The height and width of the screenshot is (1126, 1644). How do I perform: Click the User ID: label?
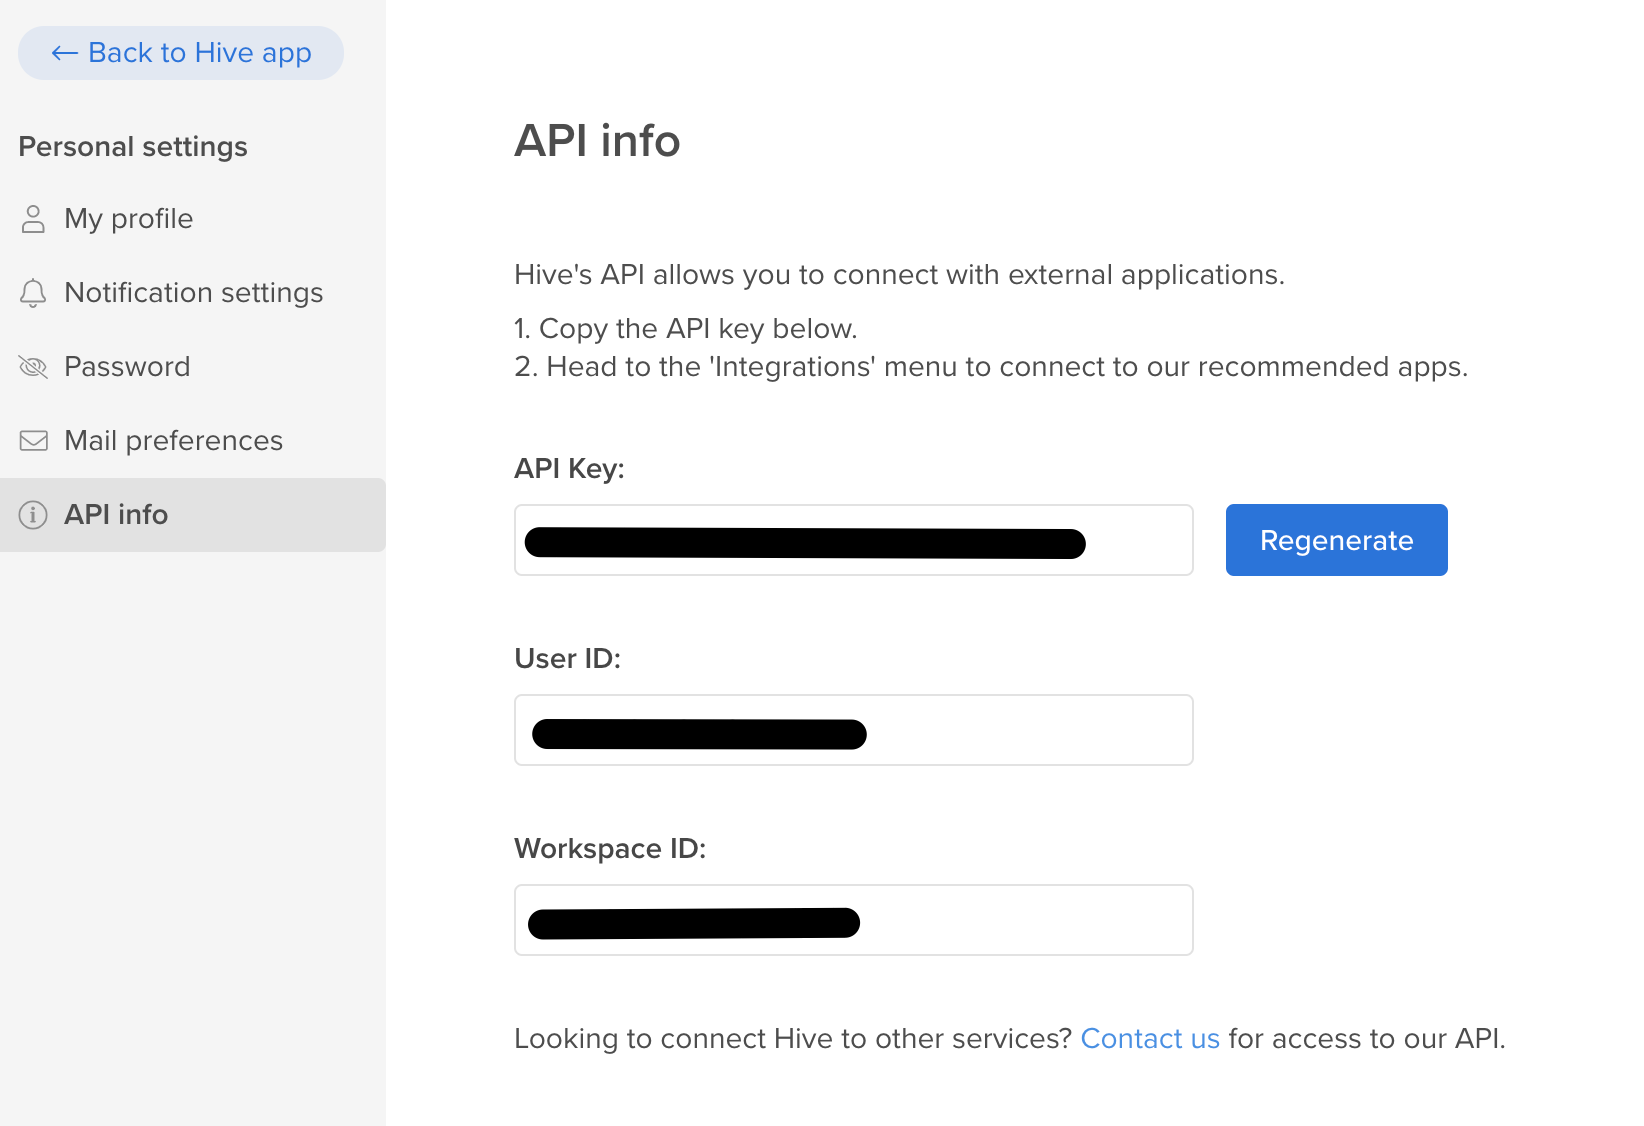(567, 659)
